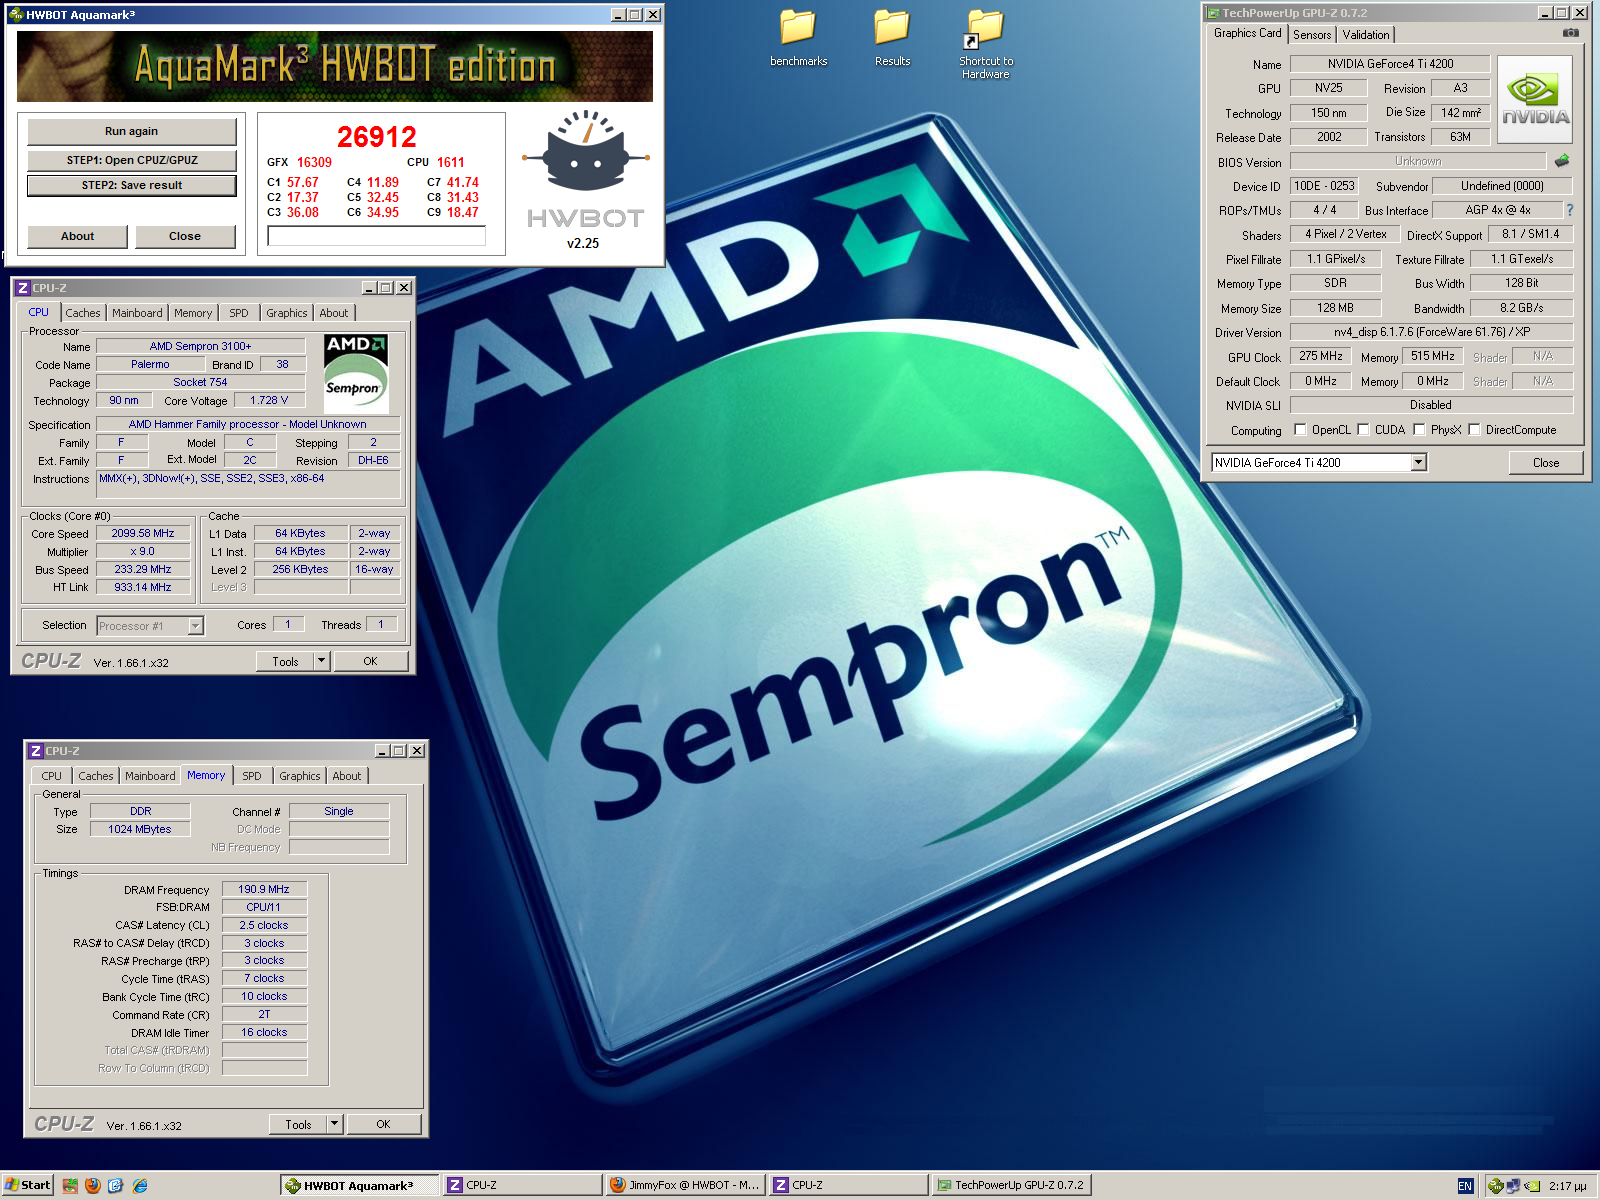This screenshot has width=1600, height=1200.
Task: Click STEP2: Save result button
Action: pos(132,185)
